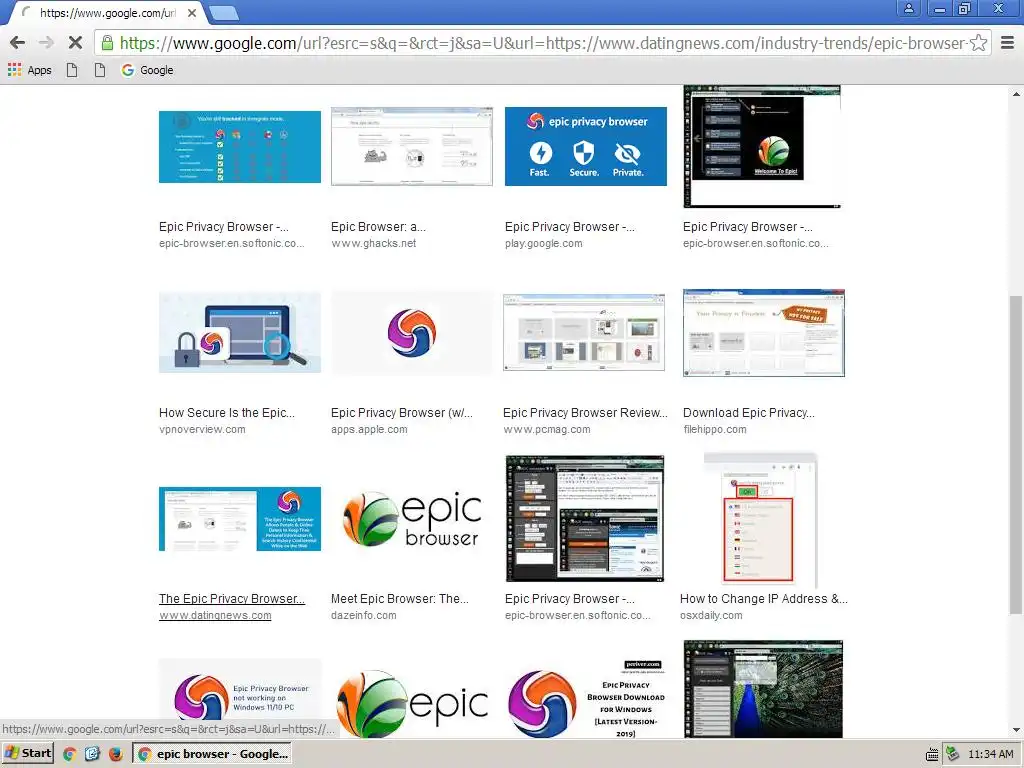Click the www.pcmag.com source text
The width and height of the screenshot is (1024, 768).
[547, 430]
